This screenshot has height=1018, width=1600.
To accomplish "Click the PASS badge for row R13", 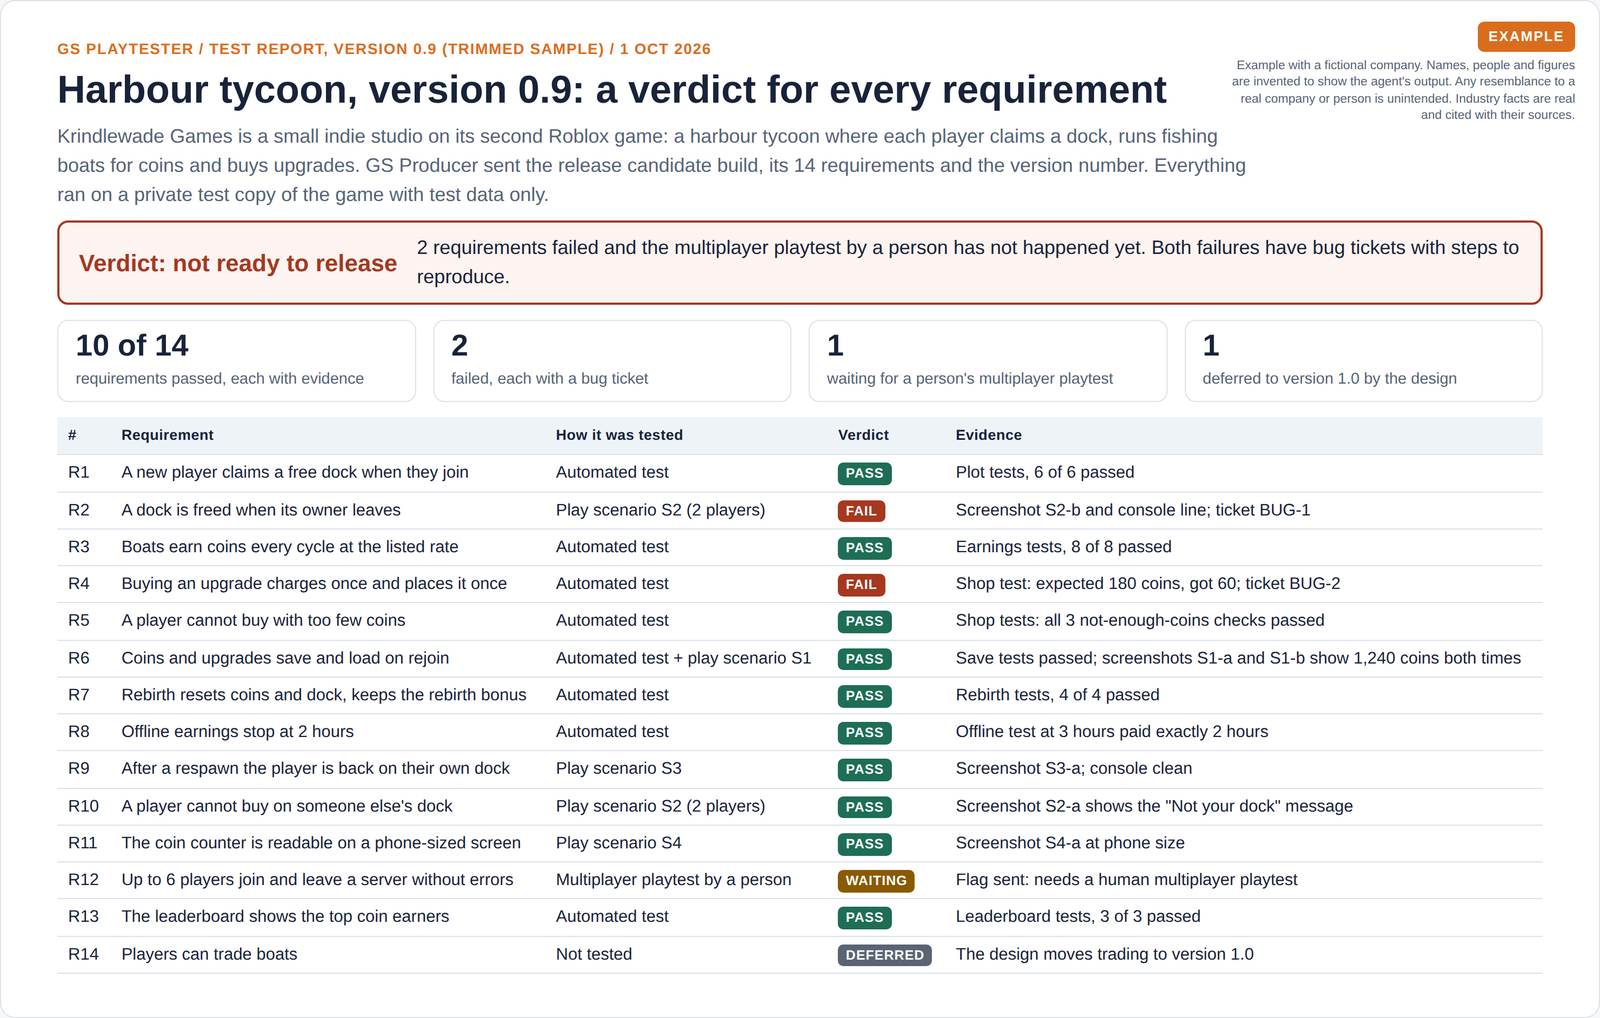I will coord(864,917).
